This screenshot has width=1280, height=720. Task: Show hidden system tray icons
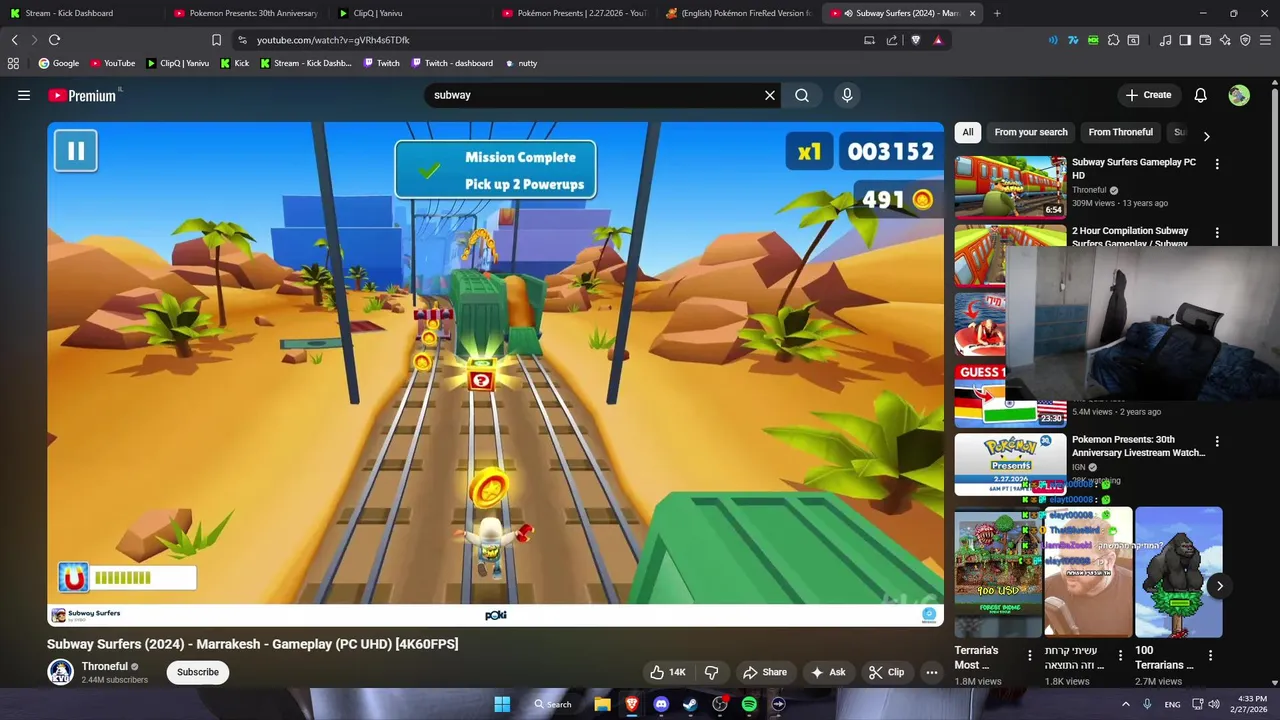pyautogui.click(x=1125, y=704)
